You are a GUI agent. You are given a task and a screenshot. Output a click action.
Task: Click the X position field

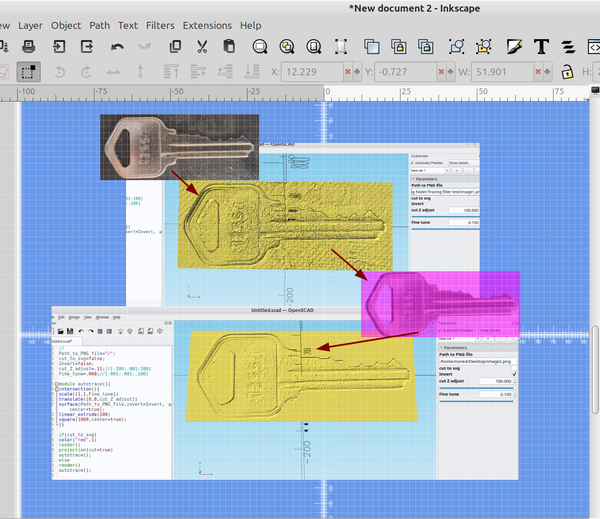pyautogui.click(x=312, y=72)
